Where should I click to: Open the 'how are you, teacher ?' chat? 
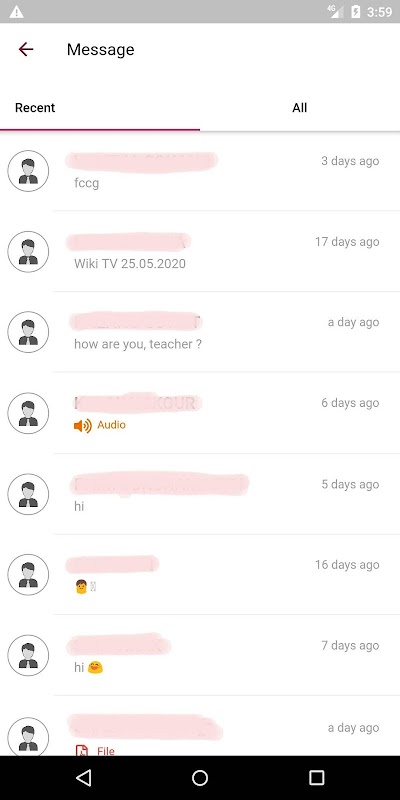(200, 332)
